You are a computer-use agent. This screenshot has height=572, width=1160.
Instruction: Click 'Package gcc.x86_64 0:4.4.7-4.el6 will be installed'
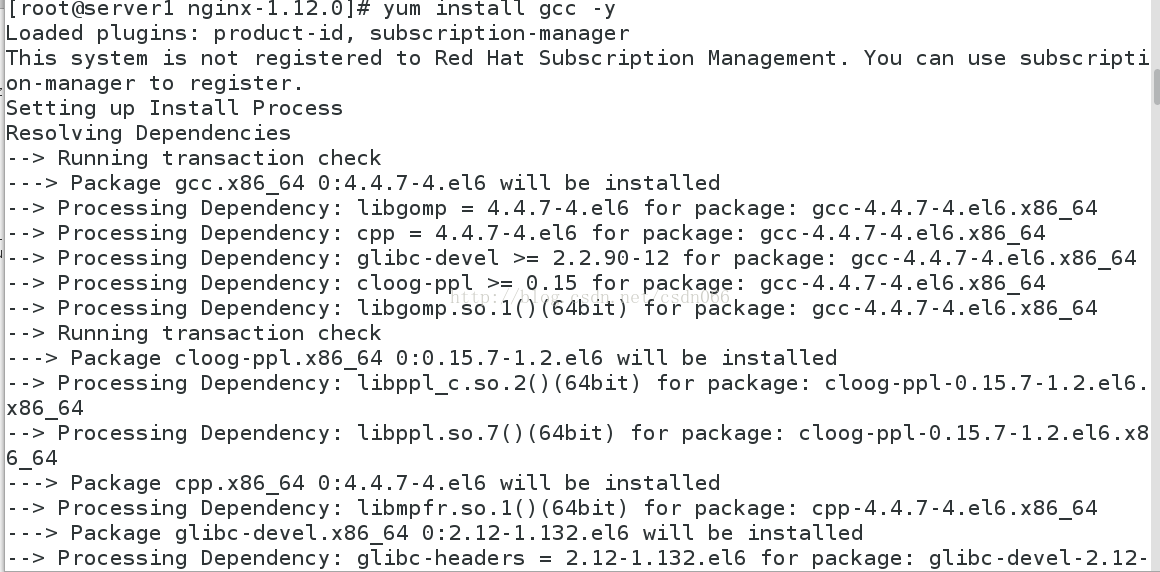point(363,184)
